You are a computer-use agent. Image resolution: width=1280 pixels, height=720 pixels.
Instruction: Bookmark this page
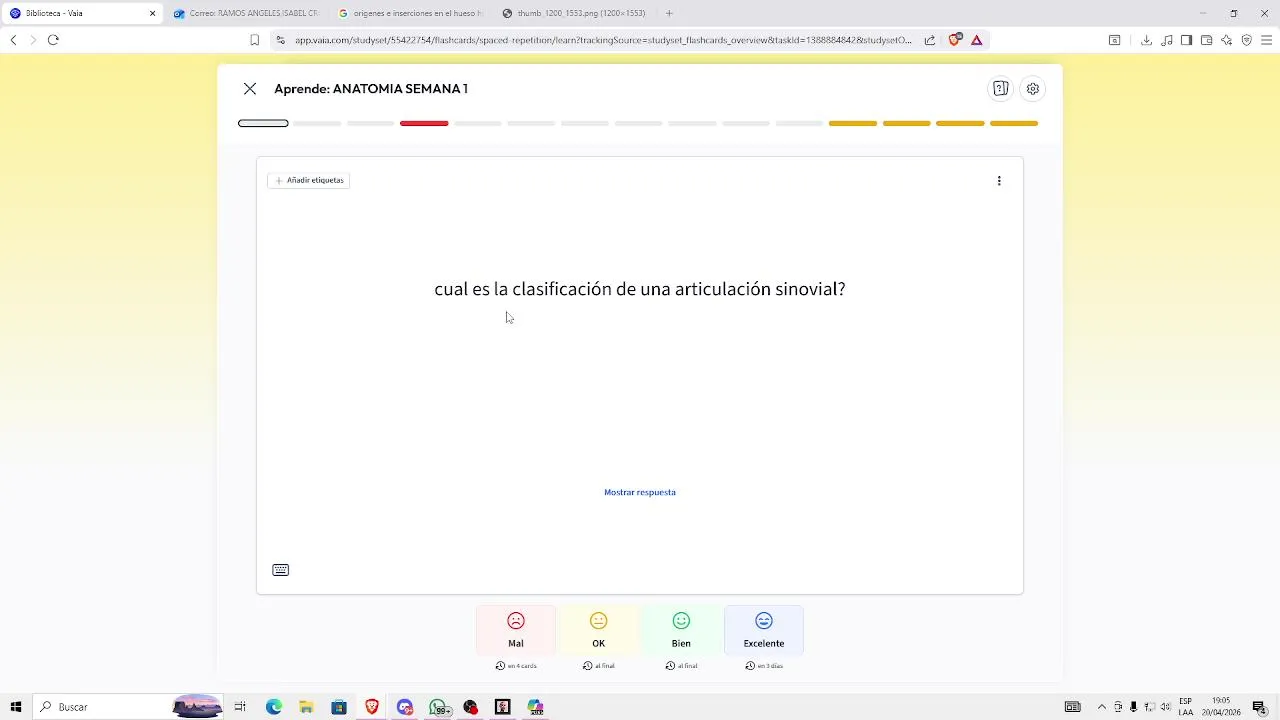coord(254,40)
